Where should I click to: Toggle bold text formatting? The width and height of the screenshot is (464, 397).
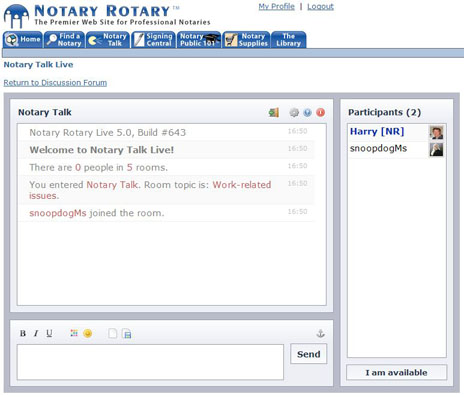23,333
